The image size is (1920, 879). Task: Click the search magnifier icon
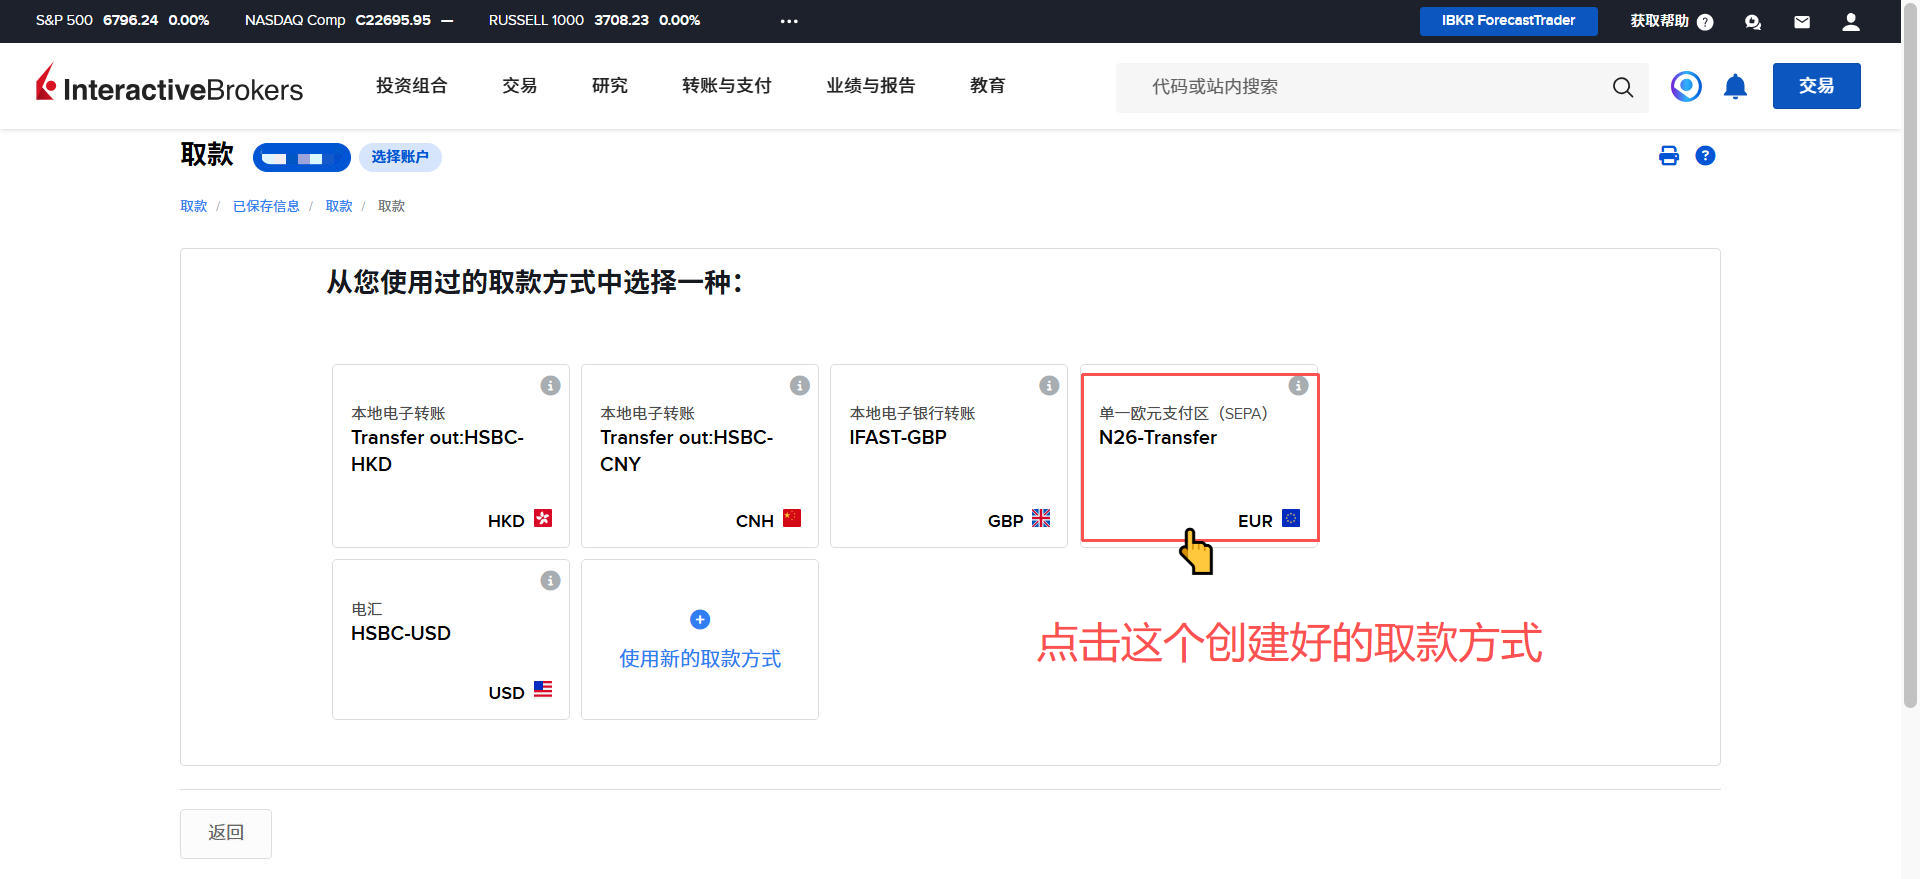[1622, 87]
